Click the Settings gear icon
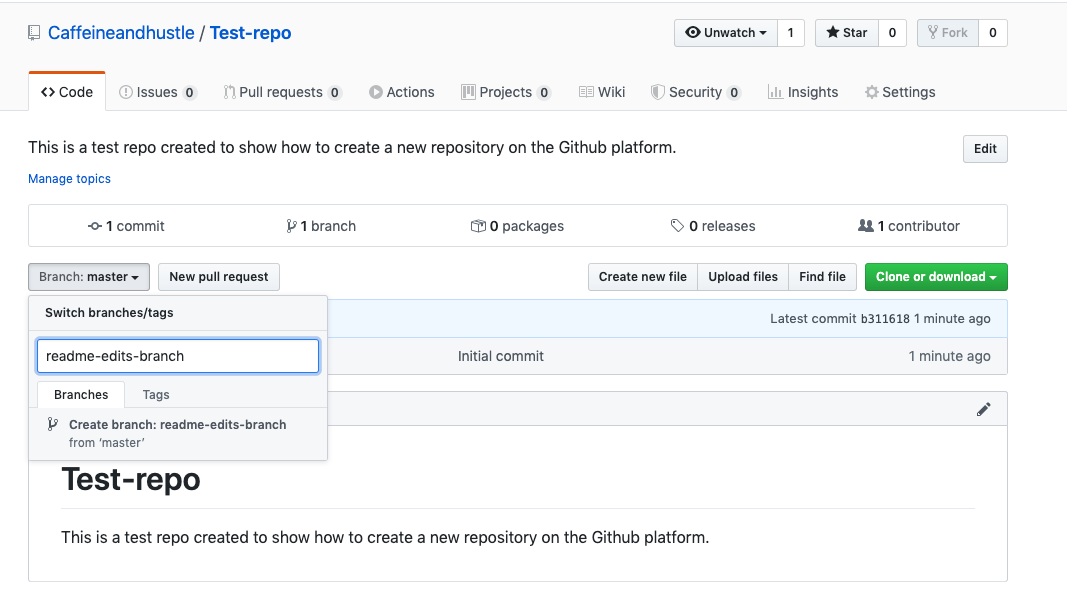This screenshot has height=609, width=1067. click(872, 92)
